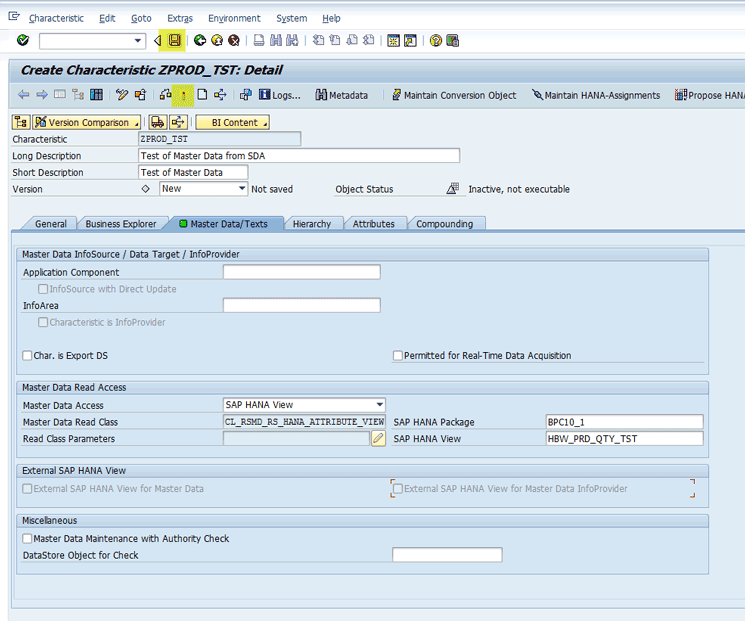Click the Print icon in the toolbar

259,41
